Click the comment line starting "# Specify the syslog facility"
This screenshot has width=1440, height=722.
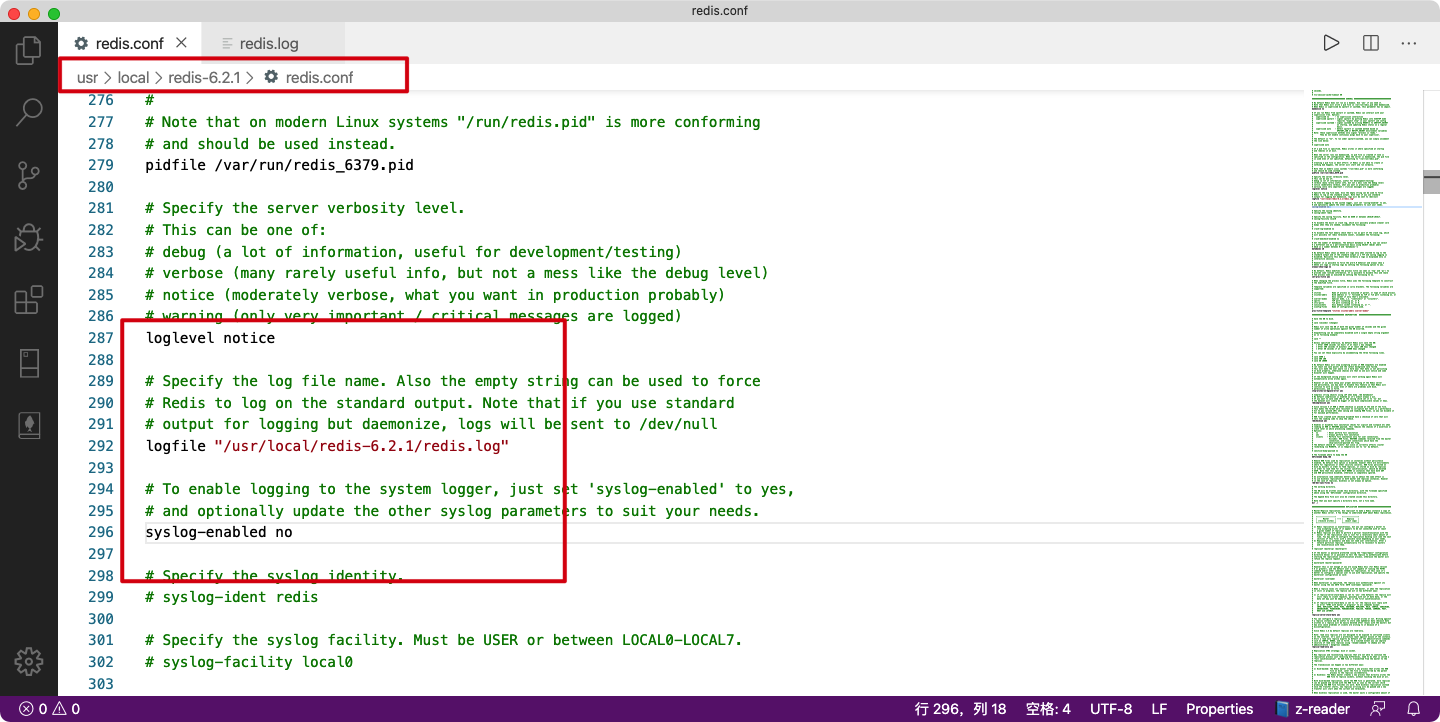point(444,640)
